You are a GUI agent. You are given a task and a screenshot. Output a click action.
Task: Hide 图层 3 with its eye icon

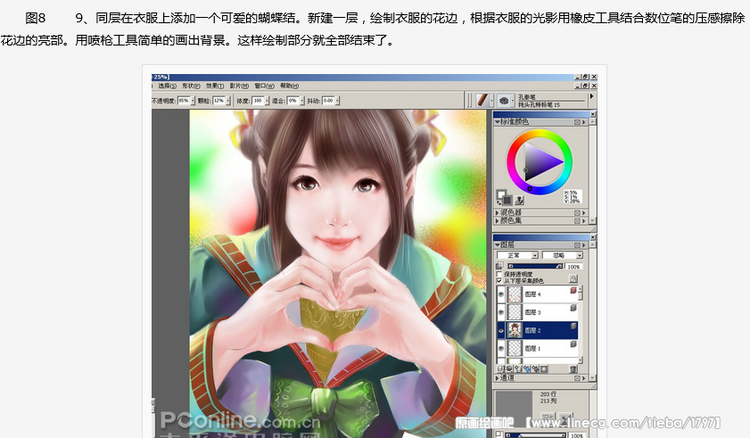point(501,312)
